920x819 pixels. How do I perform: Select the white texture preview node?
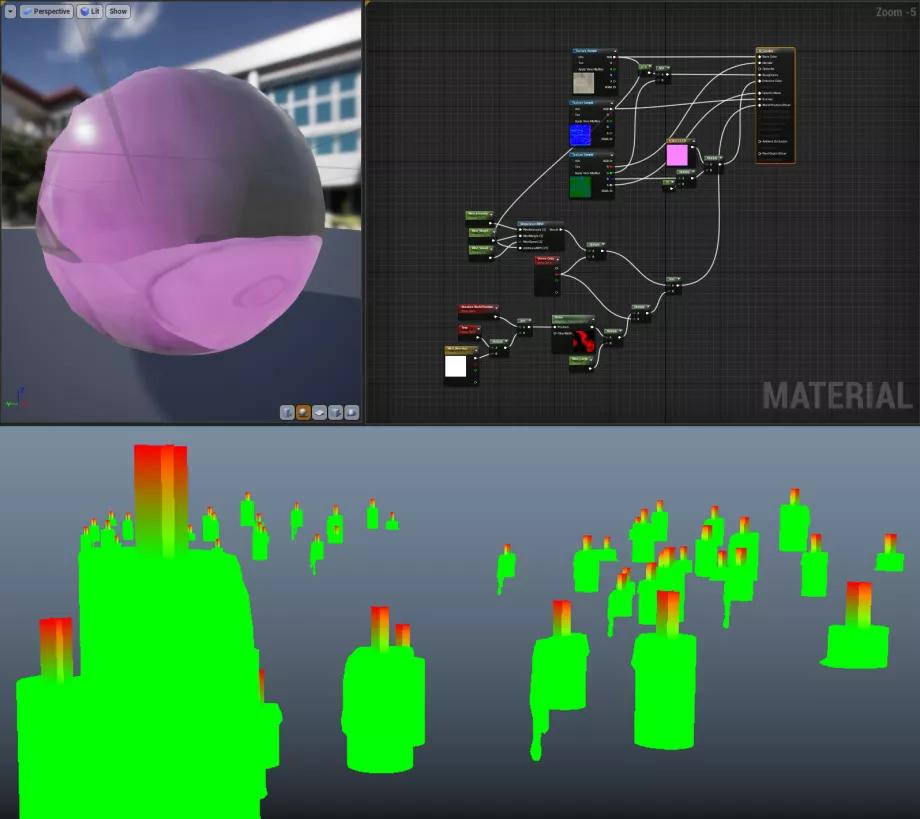click(456, 367)
